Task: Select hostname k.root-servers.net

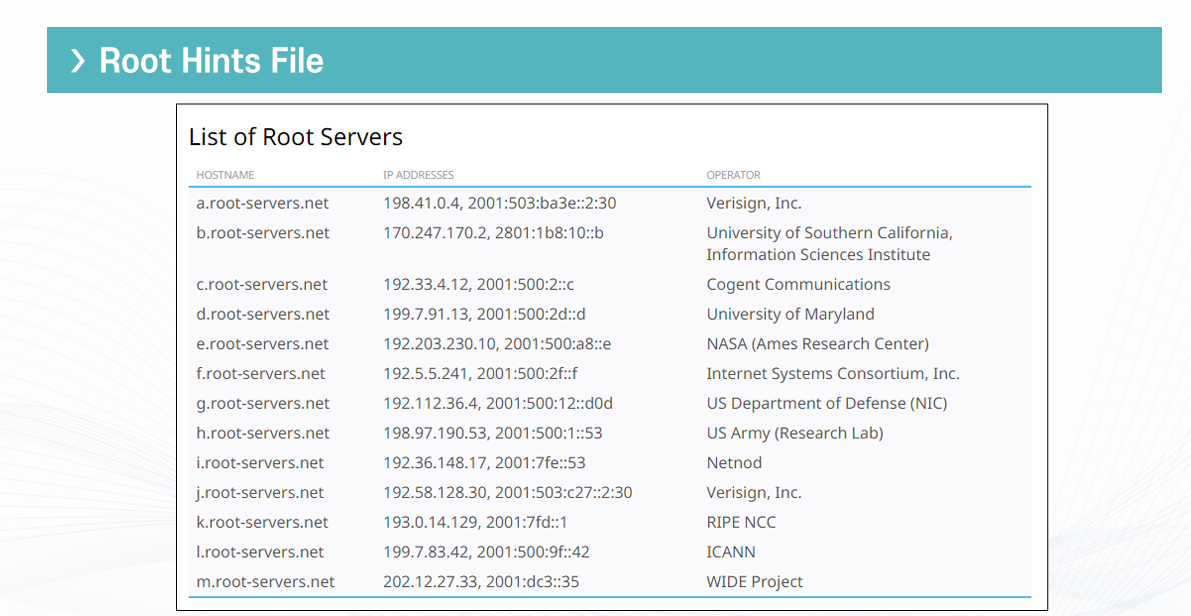Action: point(262,522)
